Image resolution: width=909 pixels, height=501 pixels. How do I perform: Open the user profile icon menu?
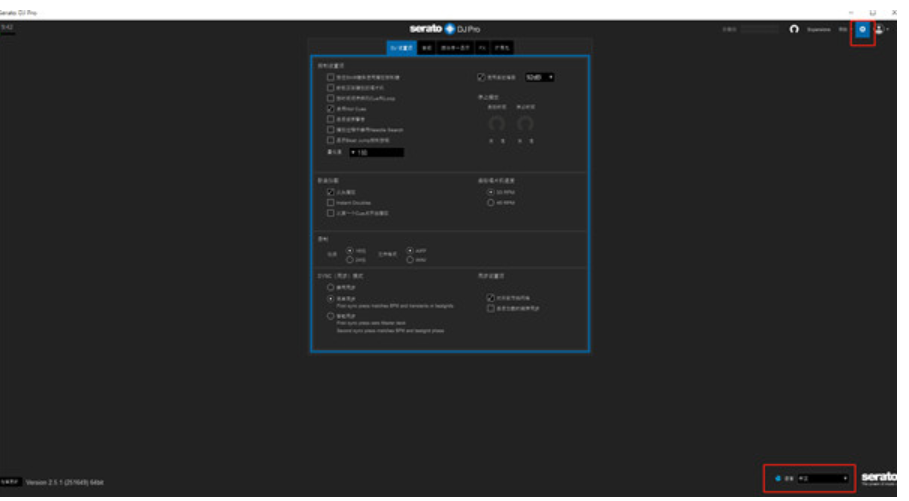(x=879, y=30)
